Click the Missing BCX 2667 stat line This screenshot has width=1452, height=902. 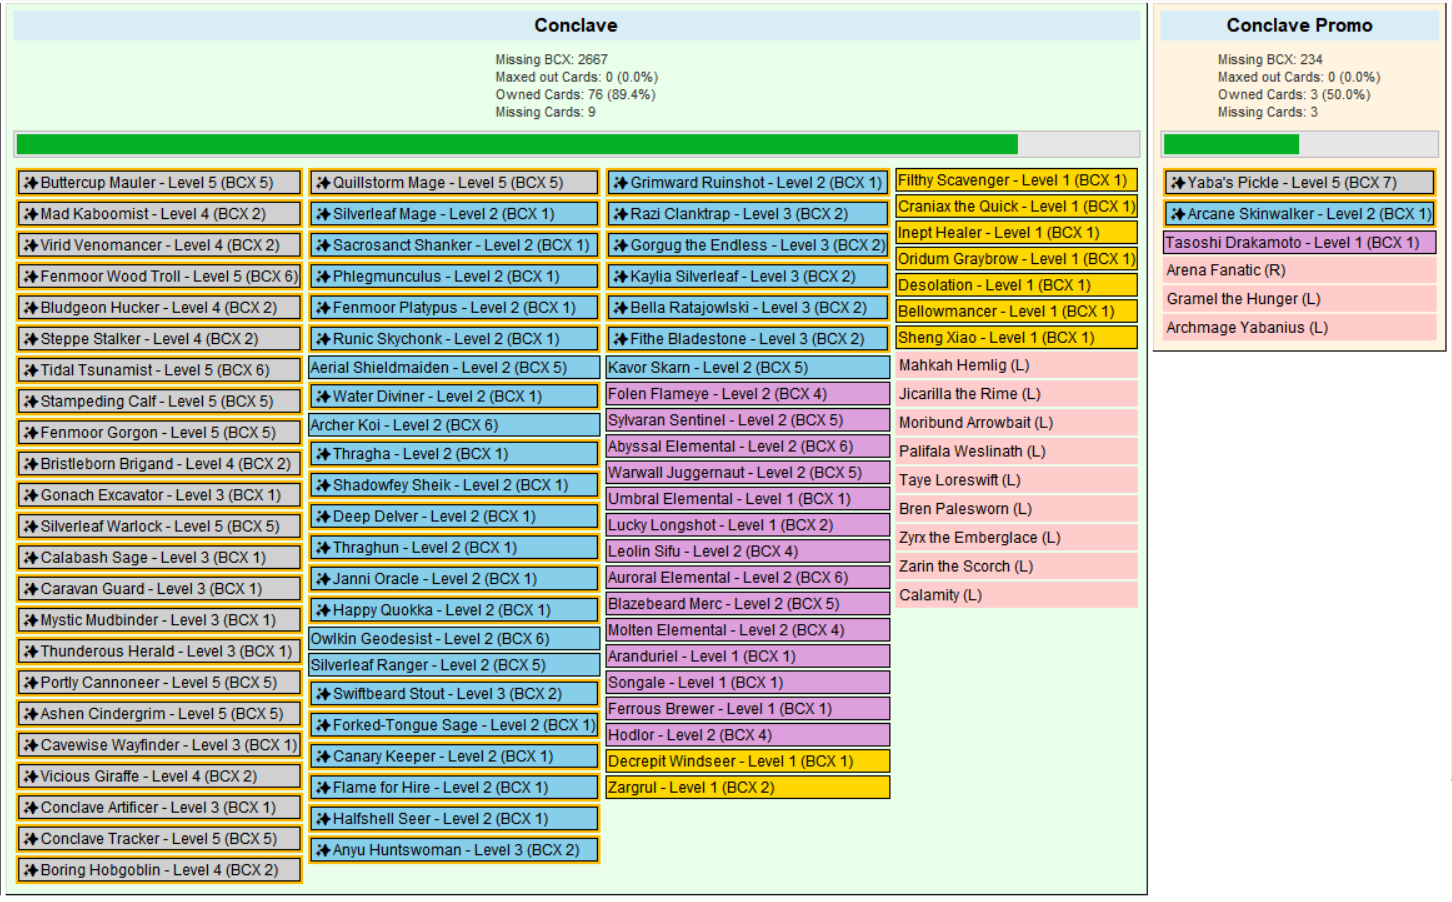point(552,60)
